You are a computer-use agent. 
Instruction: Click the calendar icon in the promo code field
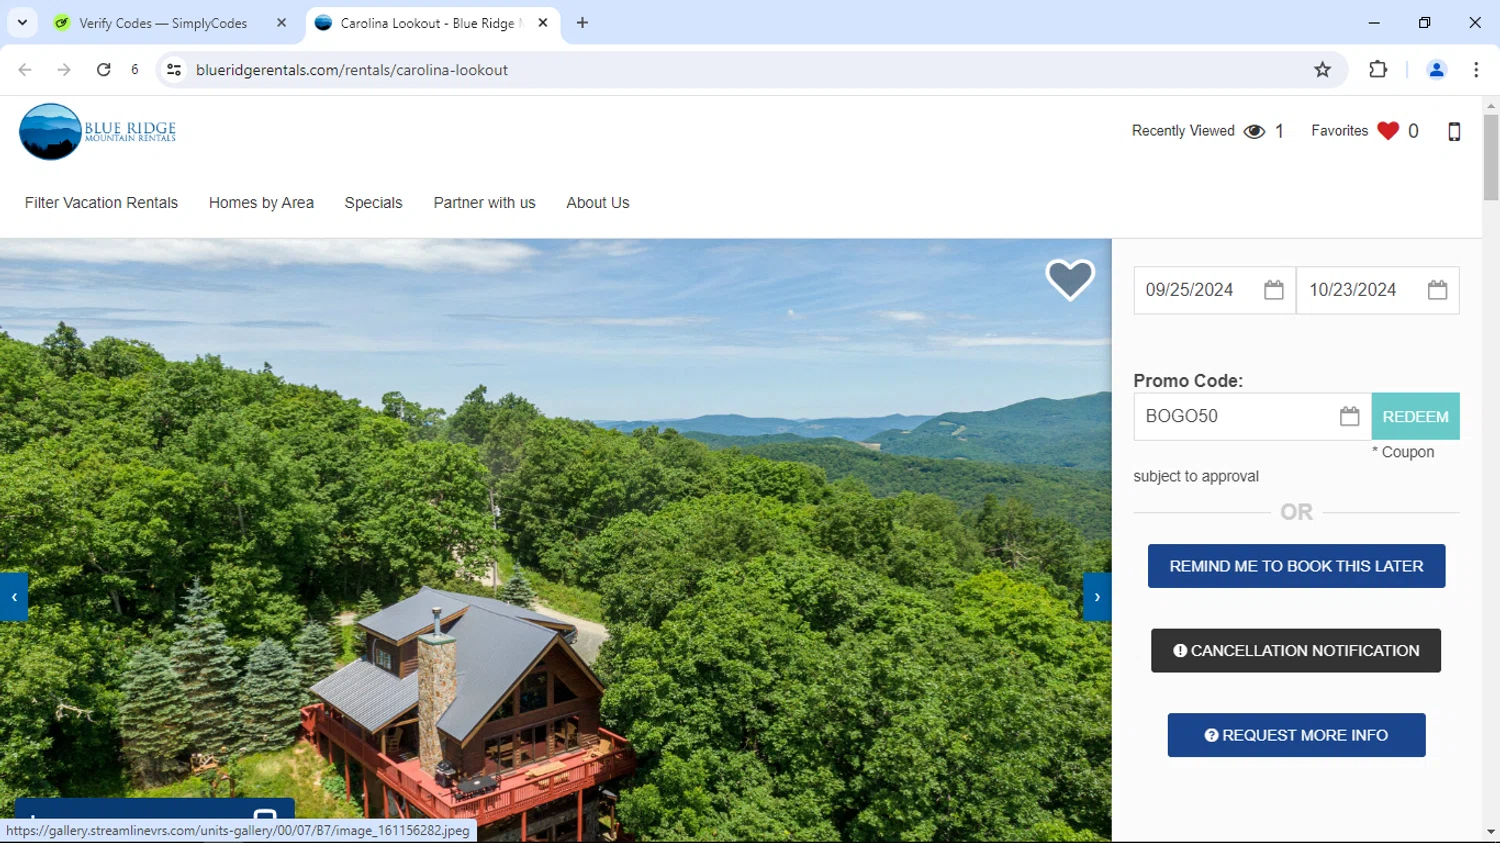pyautogui.click(x=1349, y=416)
